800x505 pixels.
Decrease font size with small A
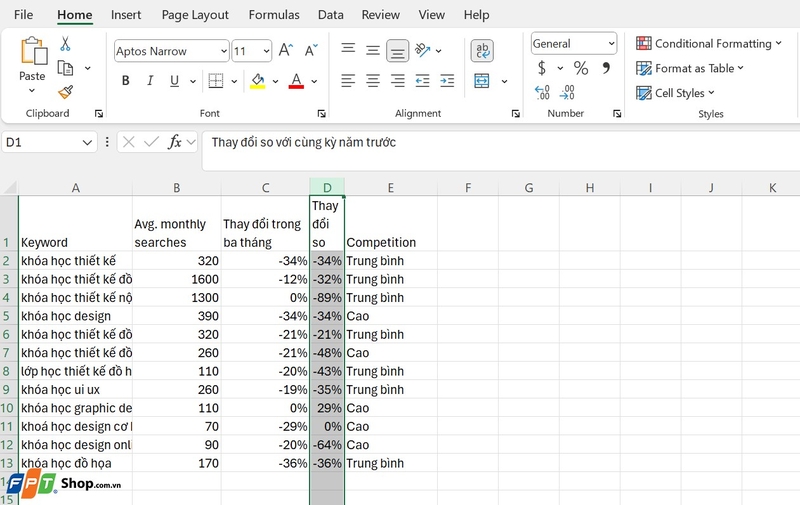tap(311, 50)
